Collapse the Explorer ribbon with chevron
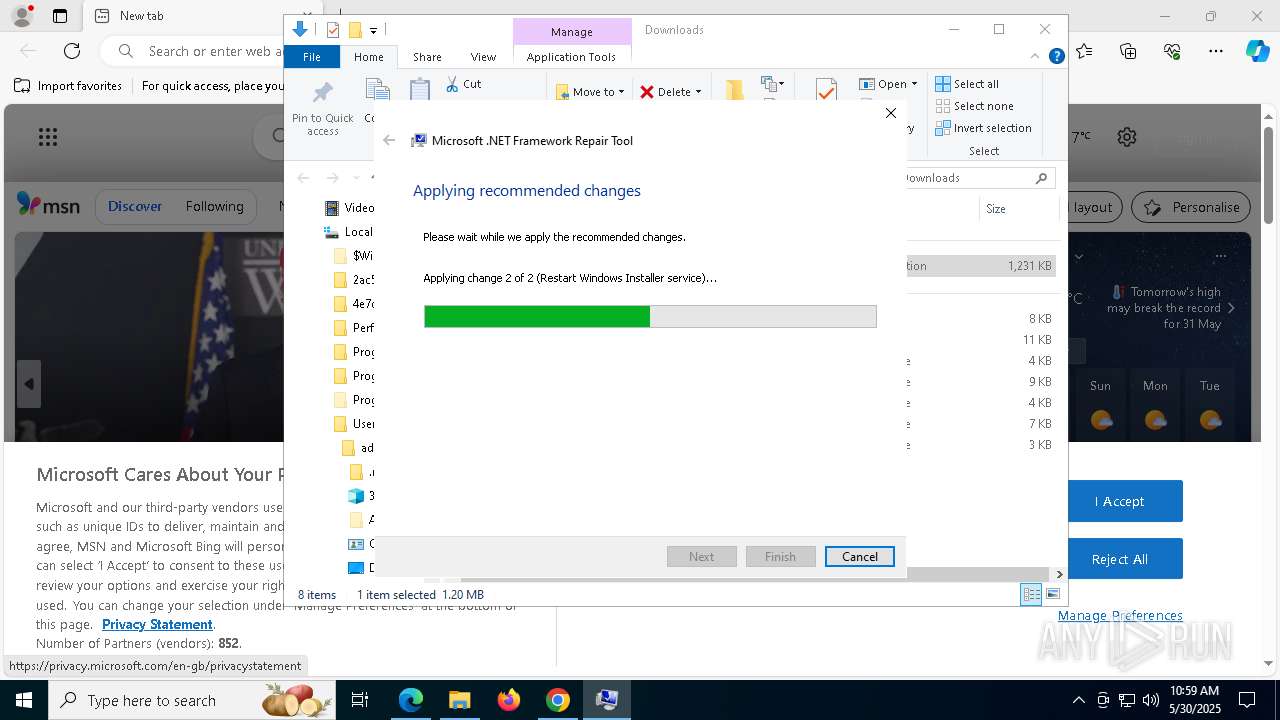Viewport: 1280px width, 720px height. (x=1036, y=57)
